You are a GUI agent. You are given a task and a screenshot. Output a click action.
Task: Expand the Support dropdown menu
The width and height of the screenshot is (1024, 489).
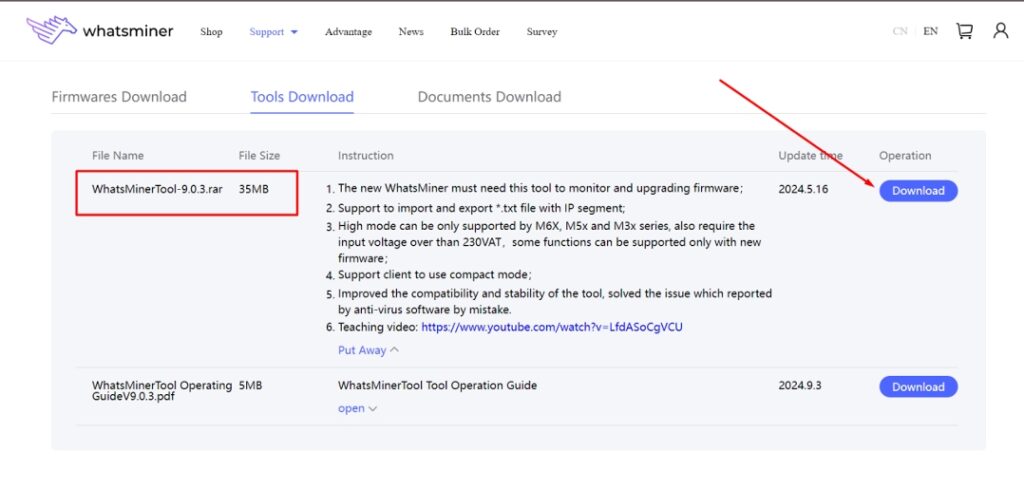(x=273, y=31)
